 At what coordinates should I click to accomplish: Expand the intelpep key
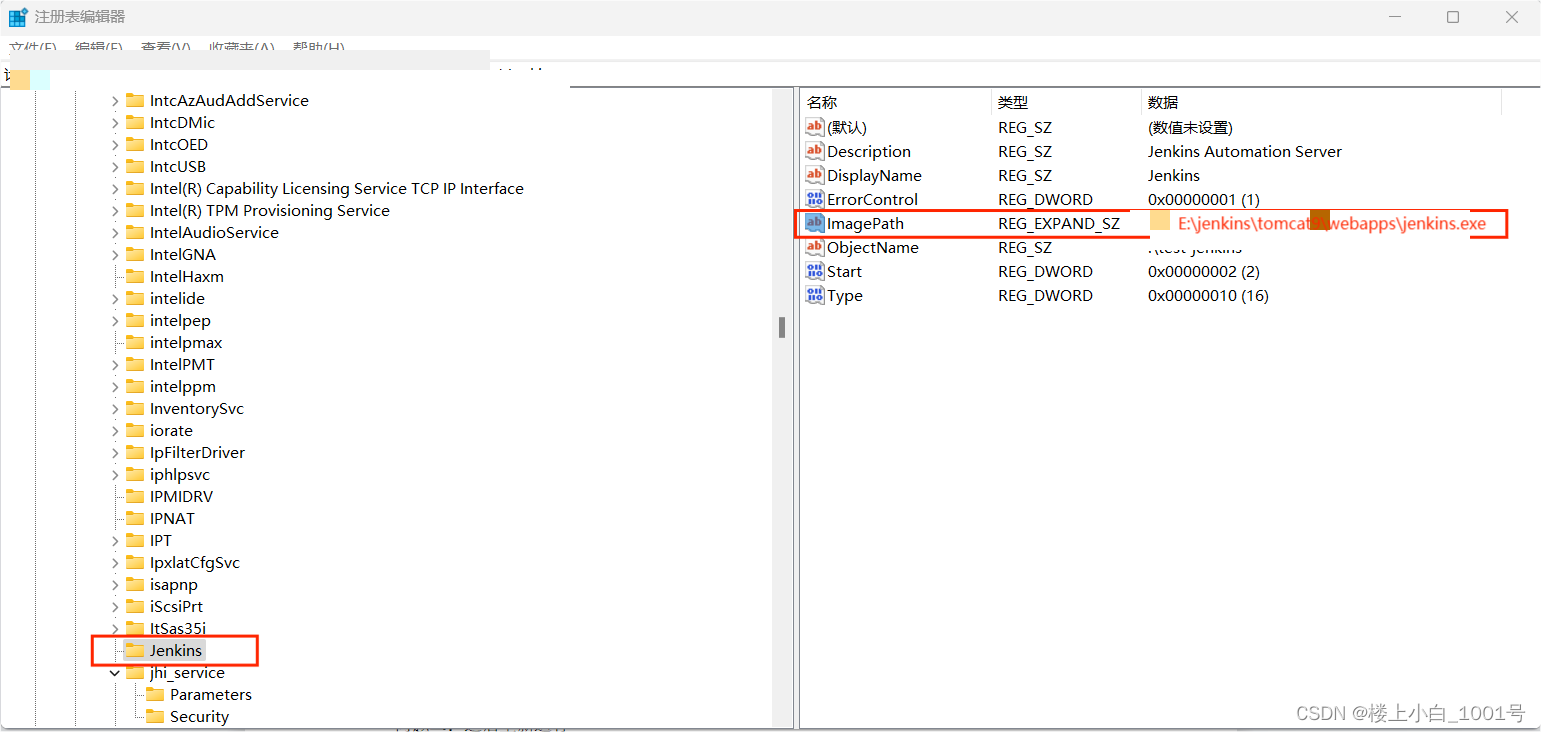coord(115,320)
